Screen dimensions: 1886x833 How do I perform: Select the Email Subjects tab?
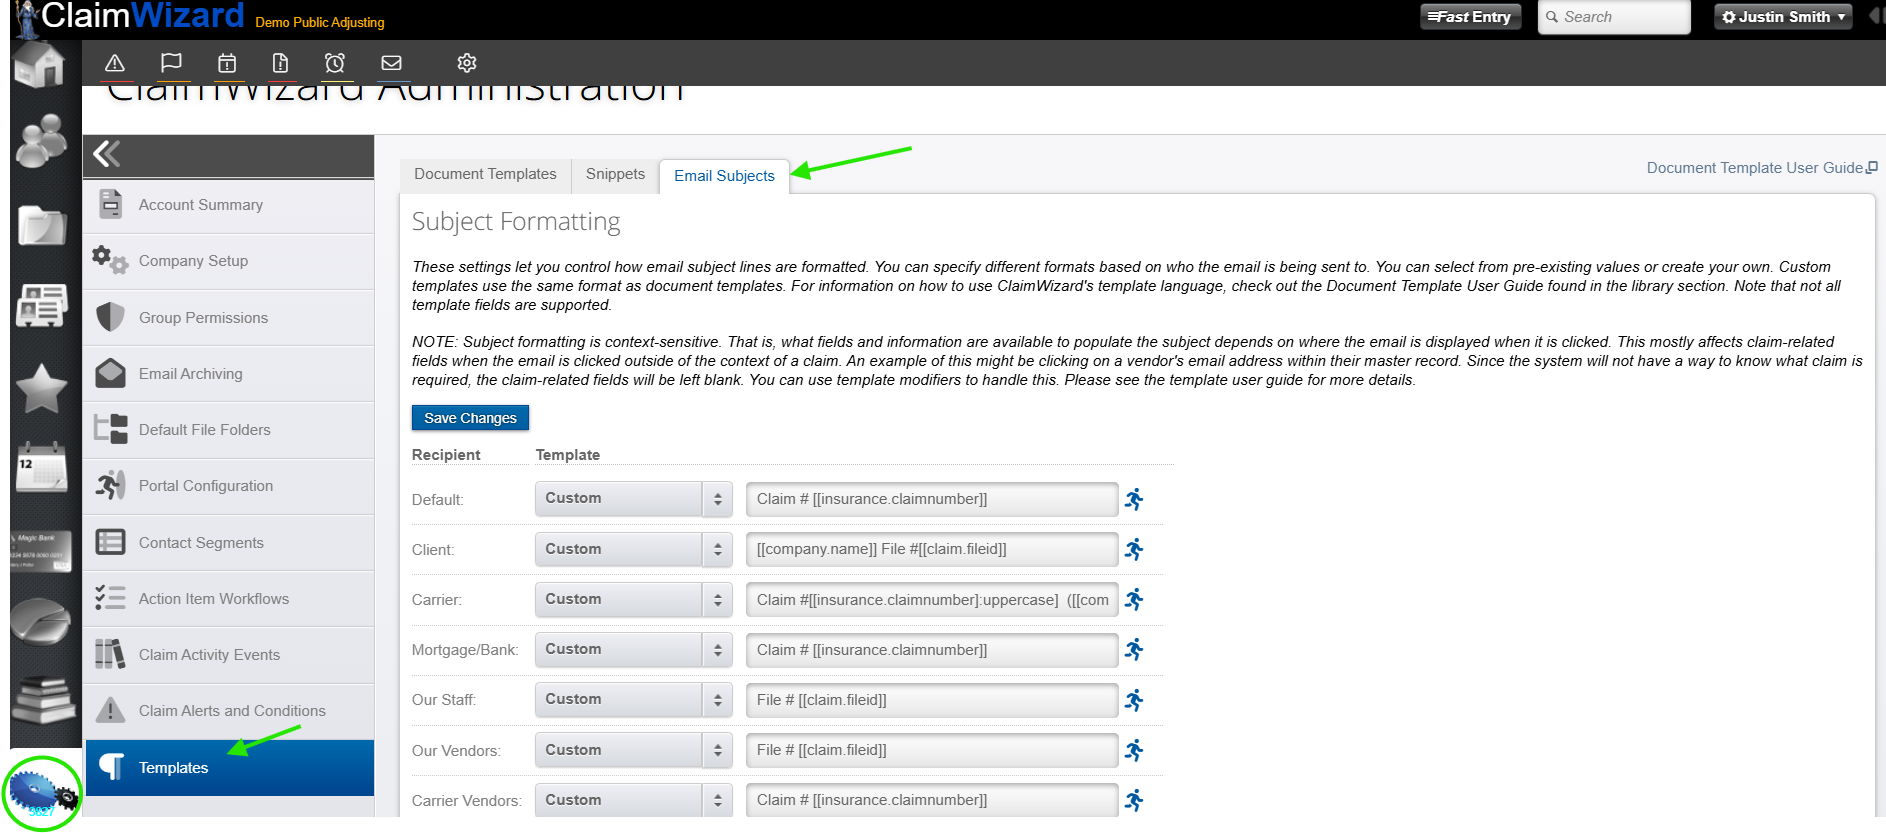click(724, 176)
